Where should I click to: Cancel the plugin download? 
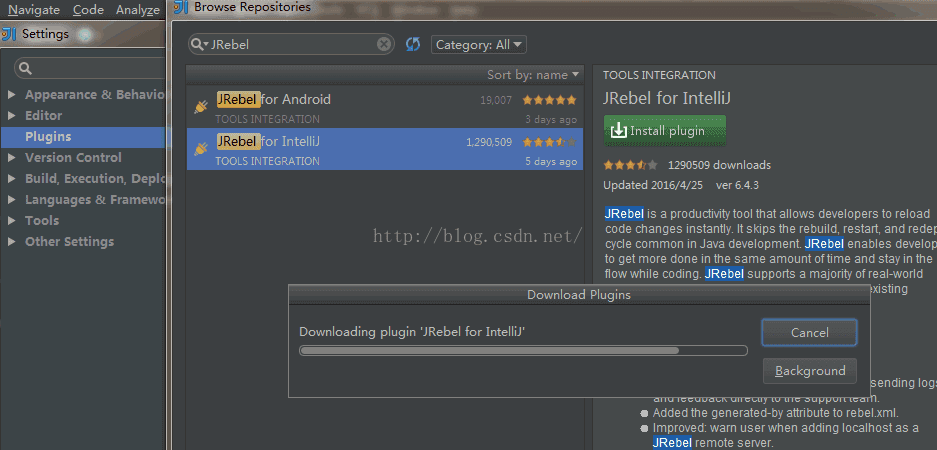tap(810, 333)
